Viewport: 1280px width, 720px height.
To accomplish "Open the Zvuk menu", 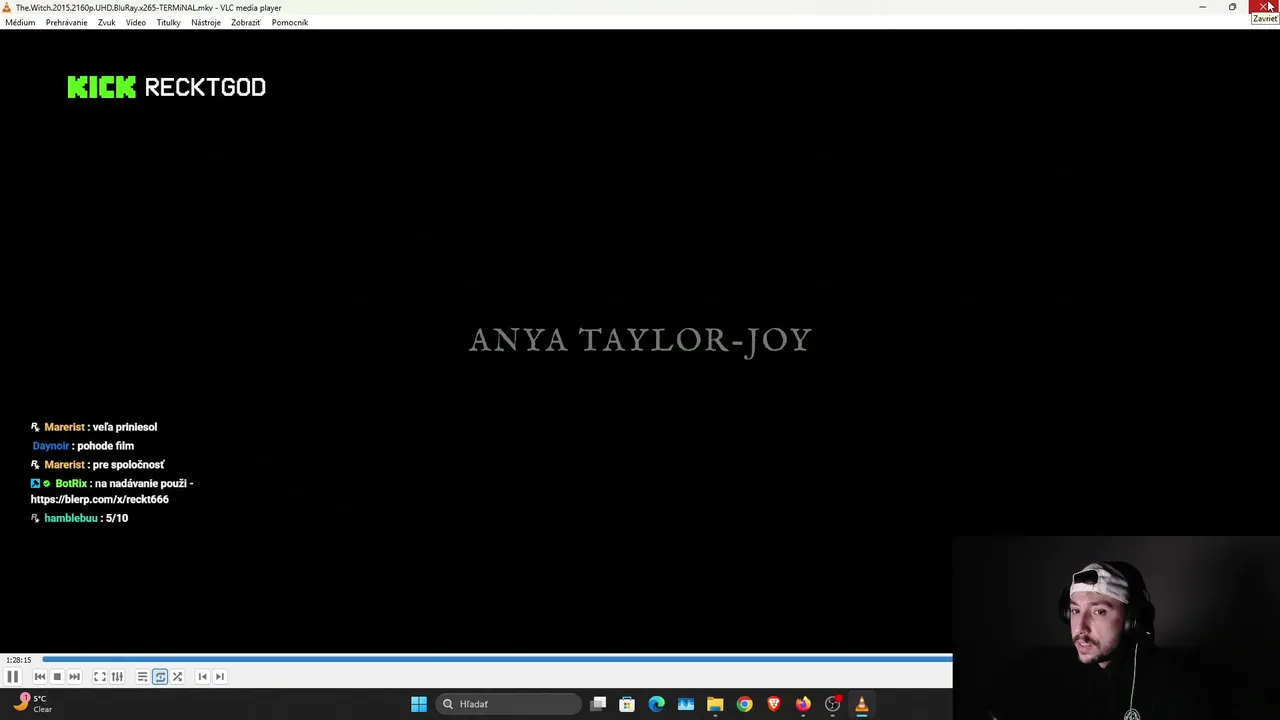I will click(x=106, y=22).
